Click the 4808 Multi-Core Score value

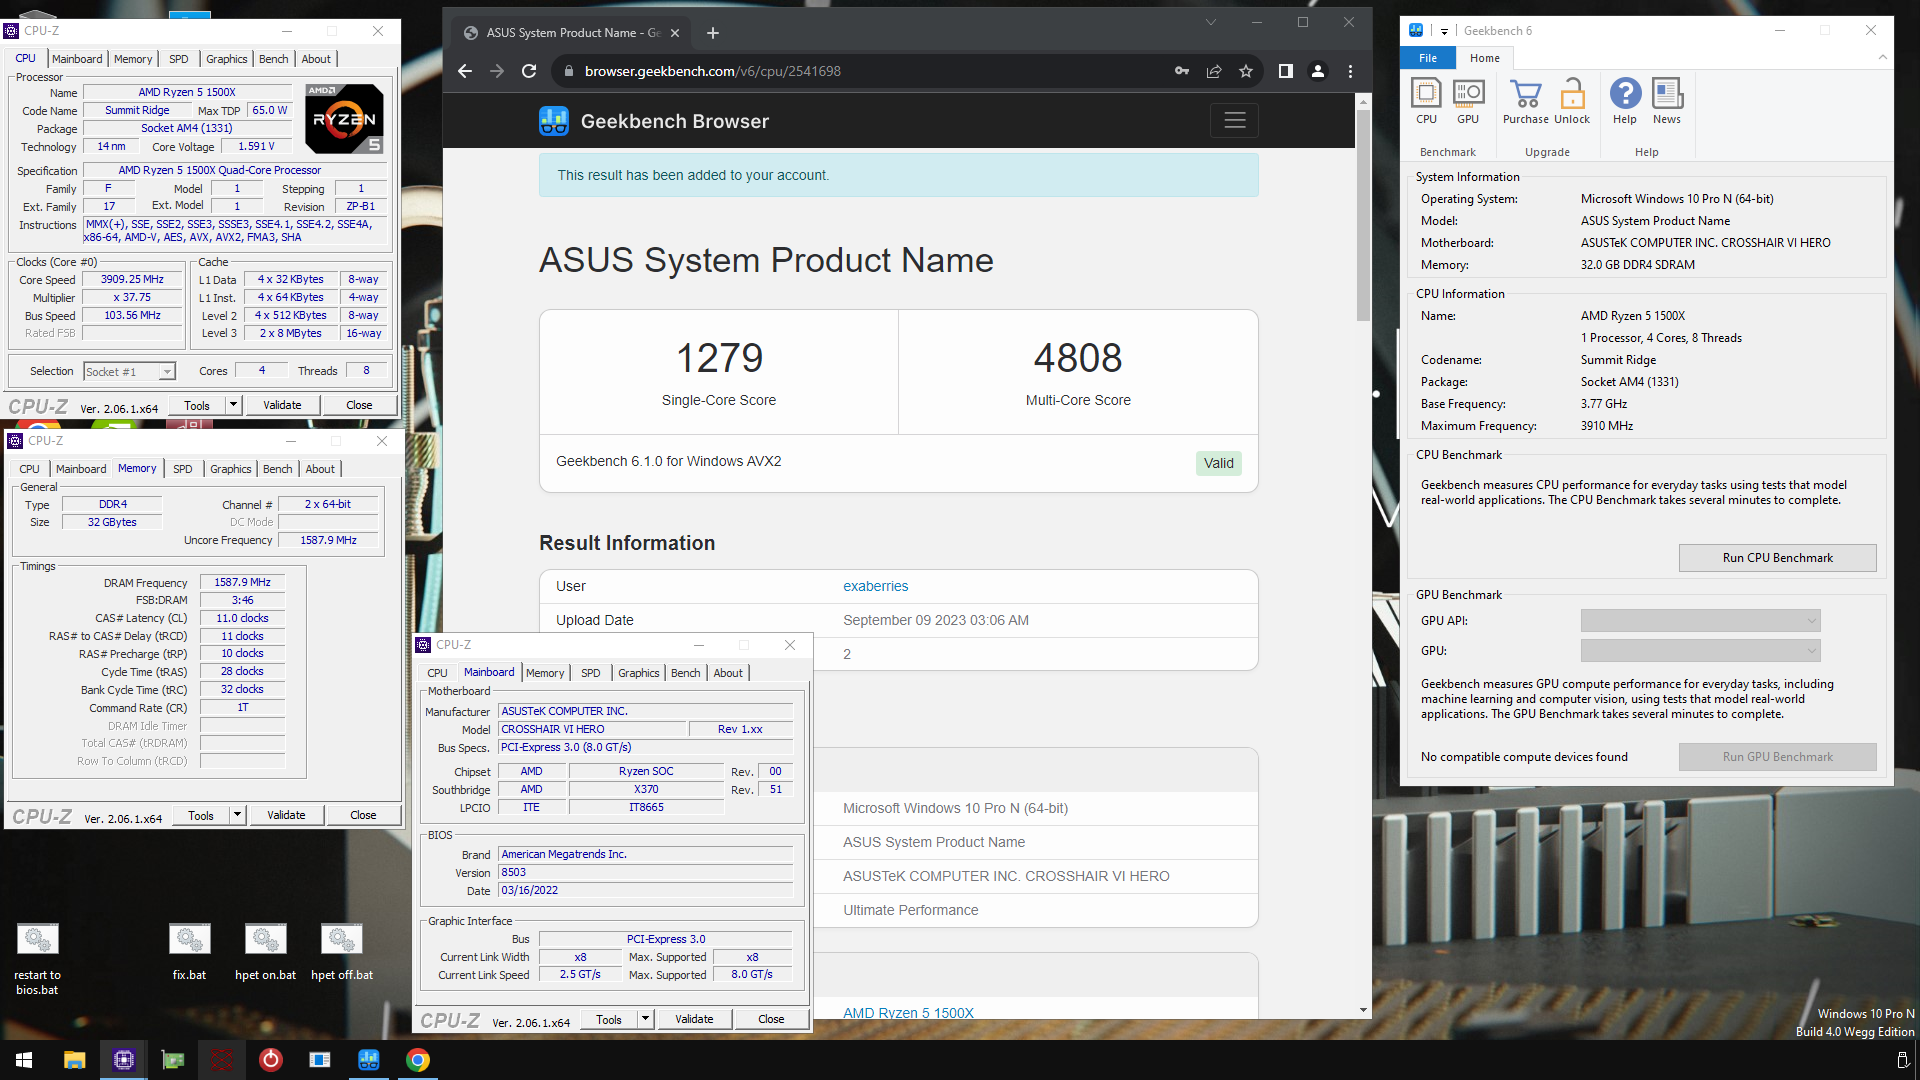coord(1078,357)
